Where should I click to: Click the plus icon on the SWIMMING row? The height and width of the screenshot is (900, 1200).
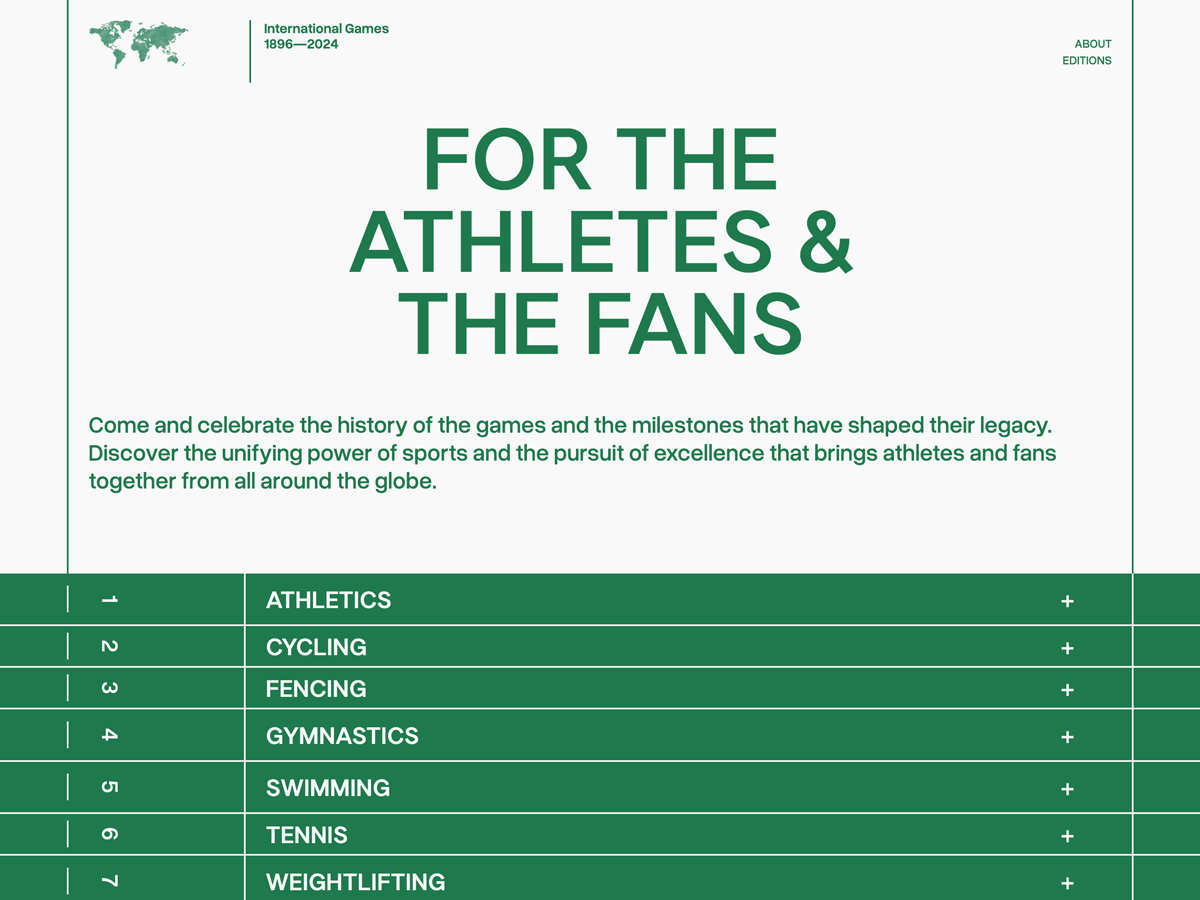click(1067, 788)
